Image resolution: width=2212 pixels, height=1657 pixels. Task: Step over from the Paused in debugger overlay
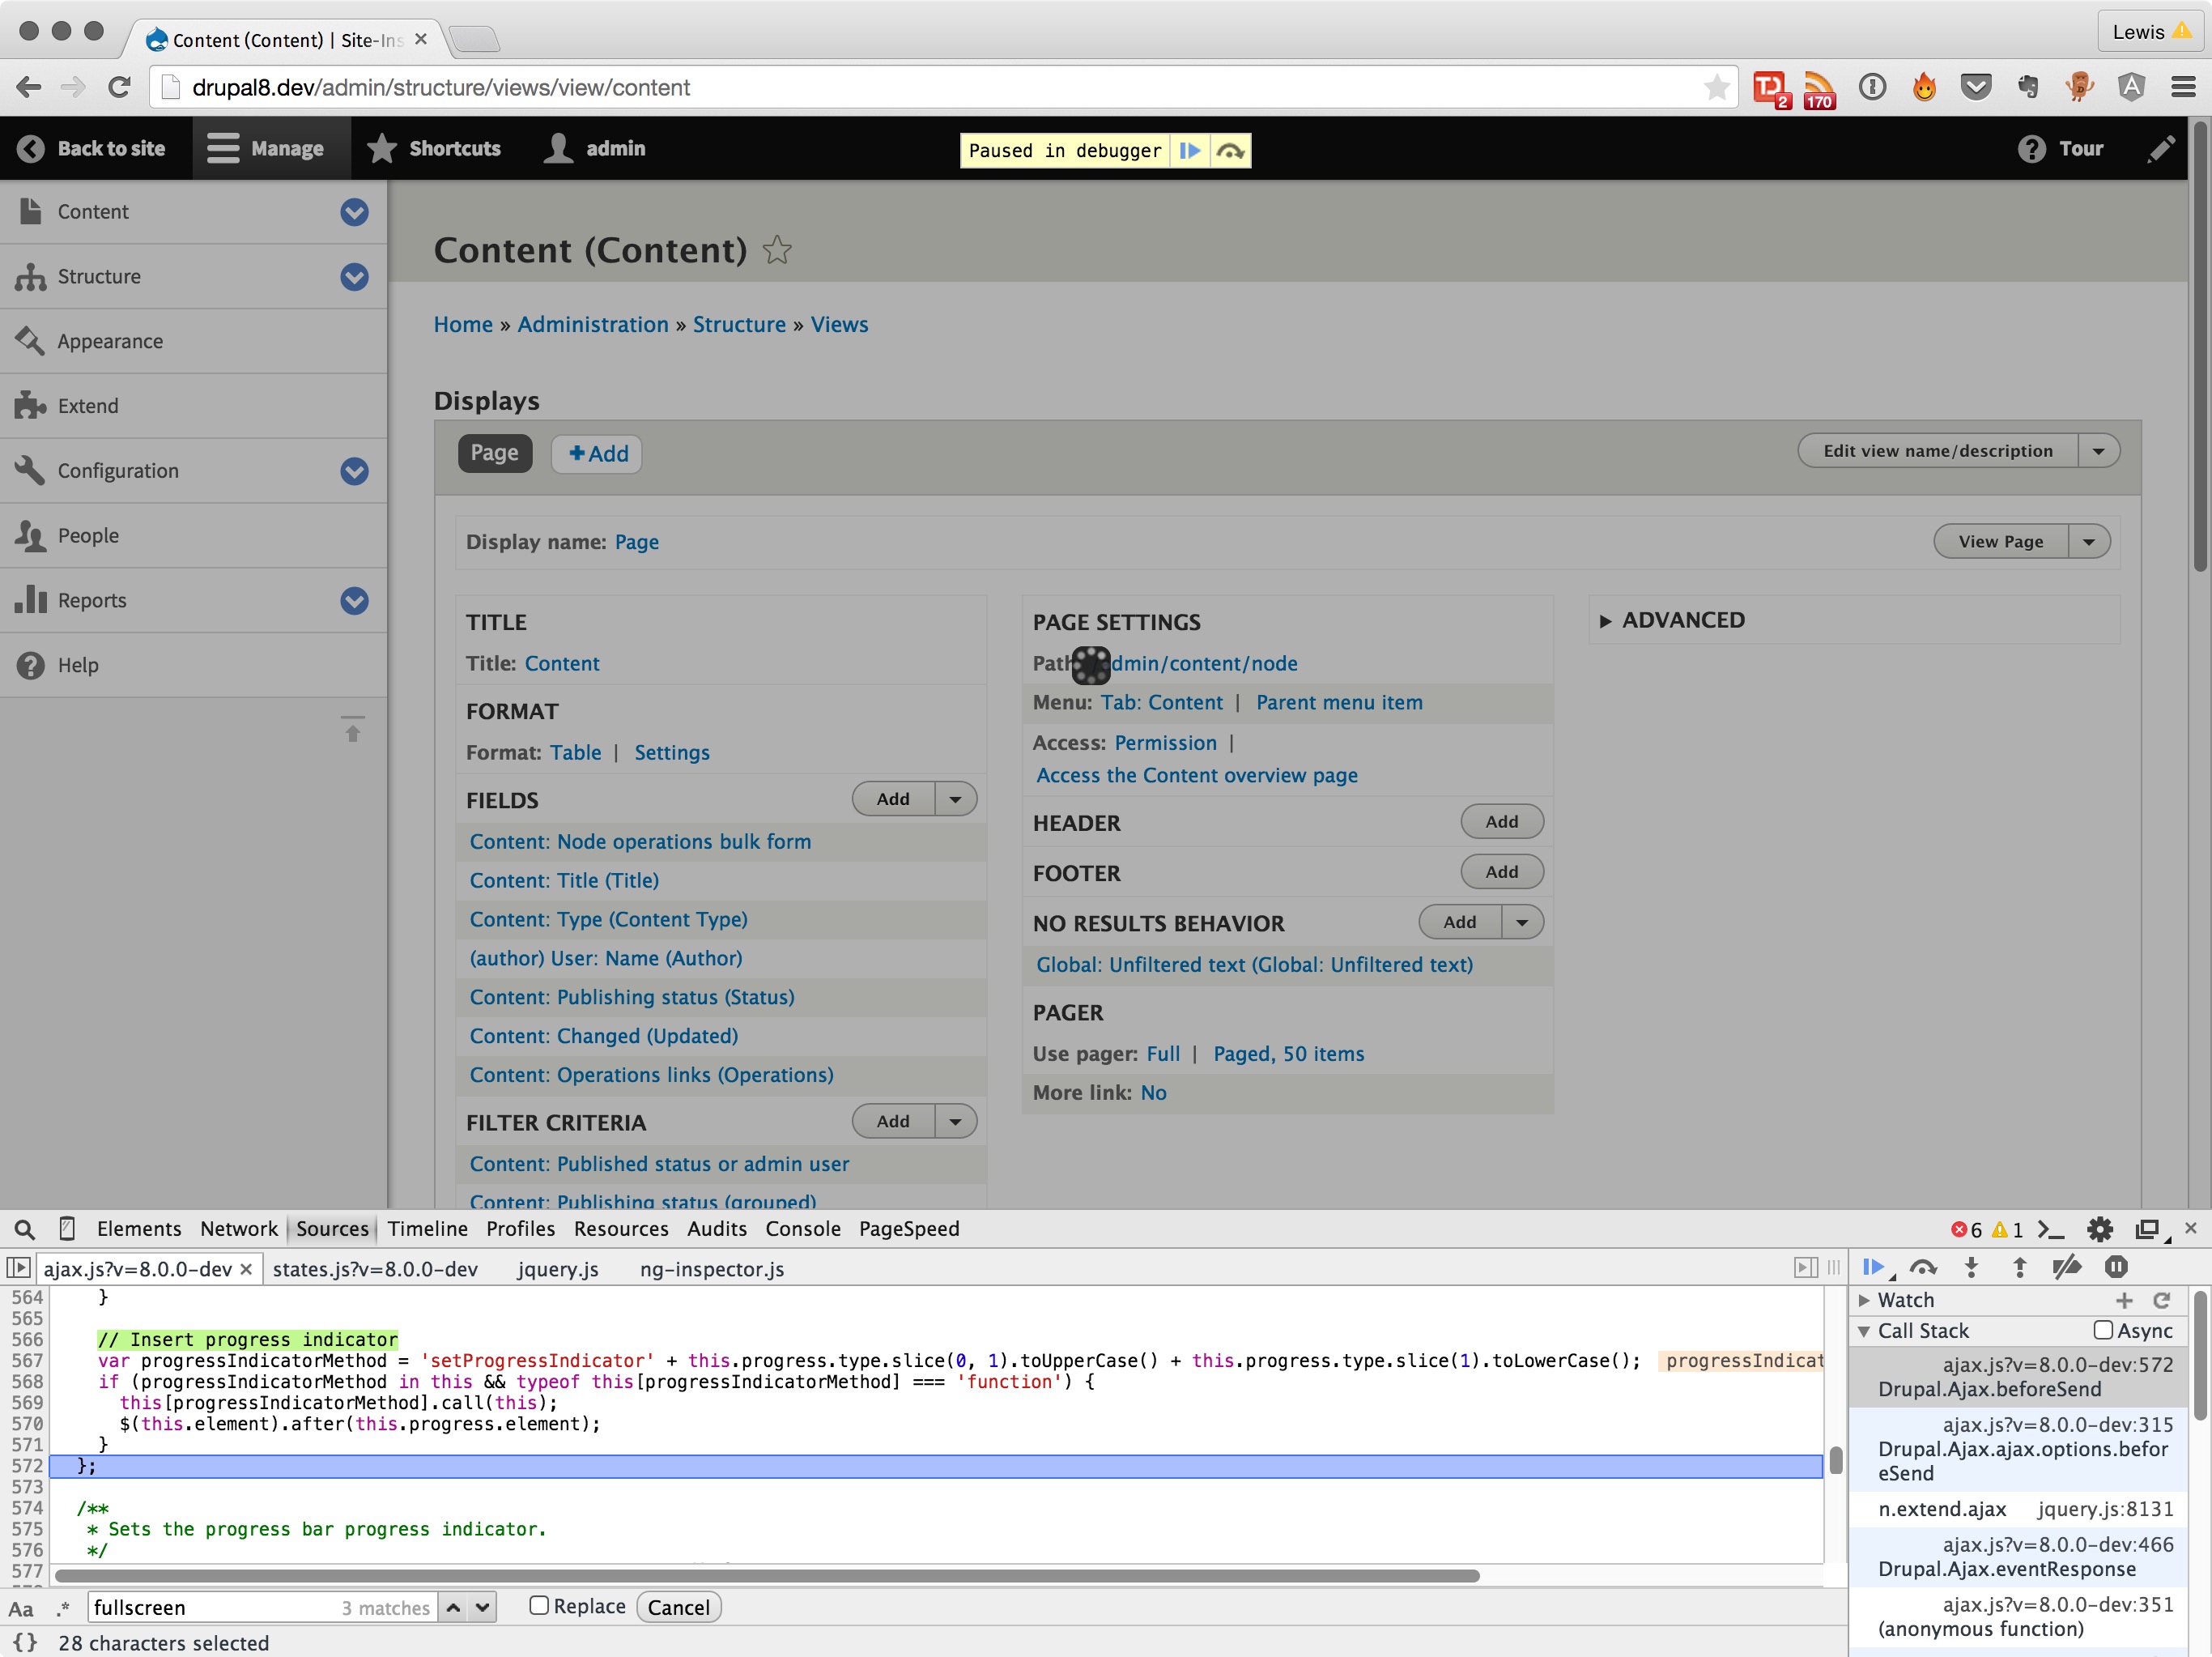(1230, 151)
